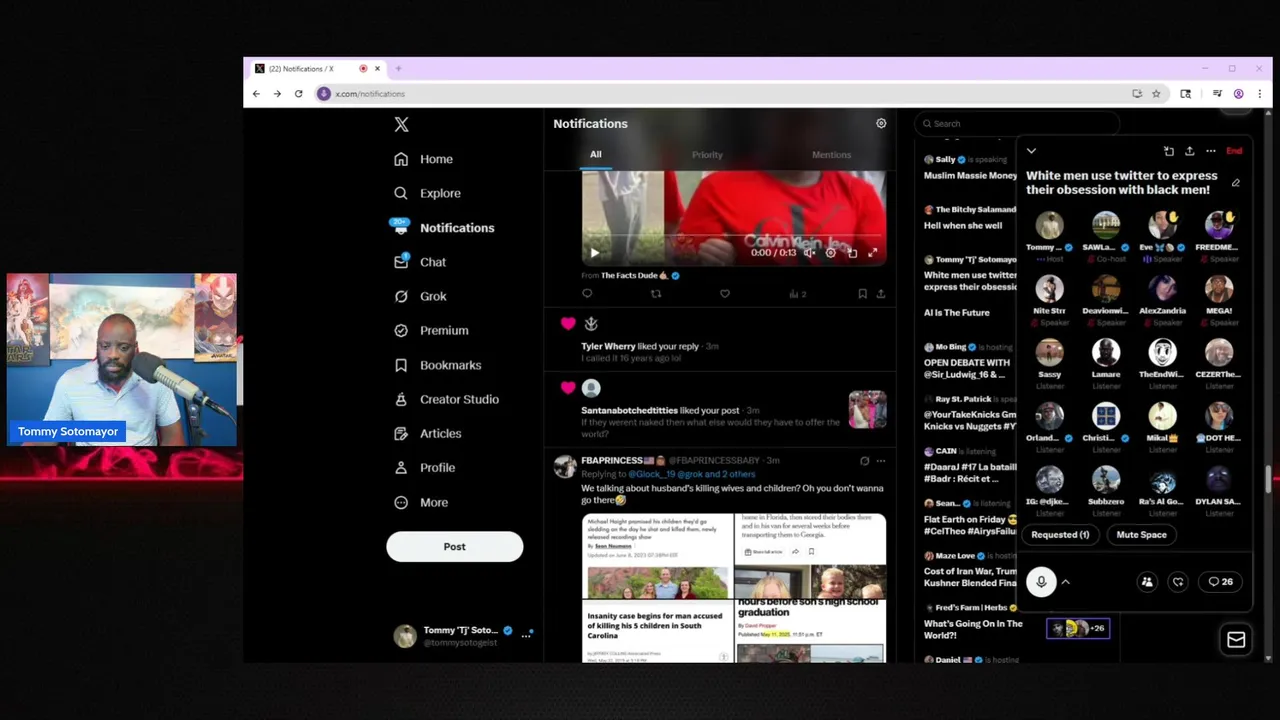The height and width of the screenshot is (720, 1280).
Task: Open video player settings gear
Action: click(x=830, y=253)
